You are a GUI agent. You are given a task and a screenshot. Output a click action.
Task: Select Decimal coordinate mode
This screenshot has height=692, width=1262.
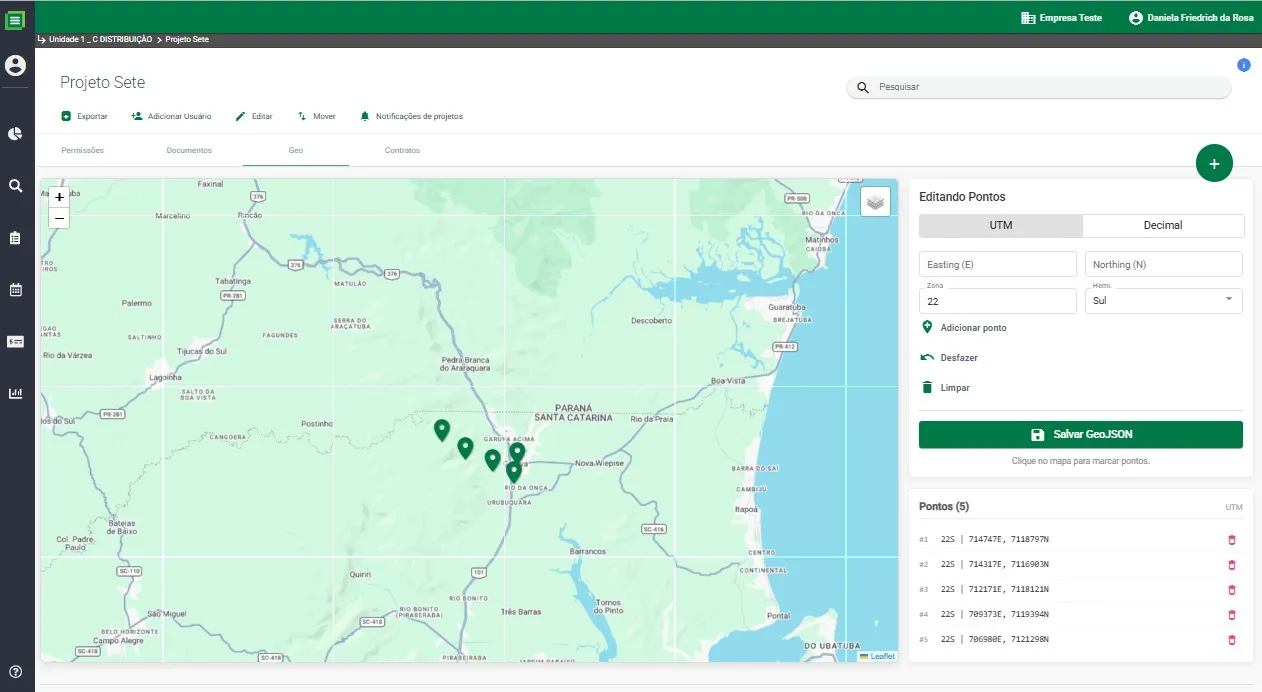[x=1163, y=225]
